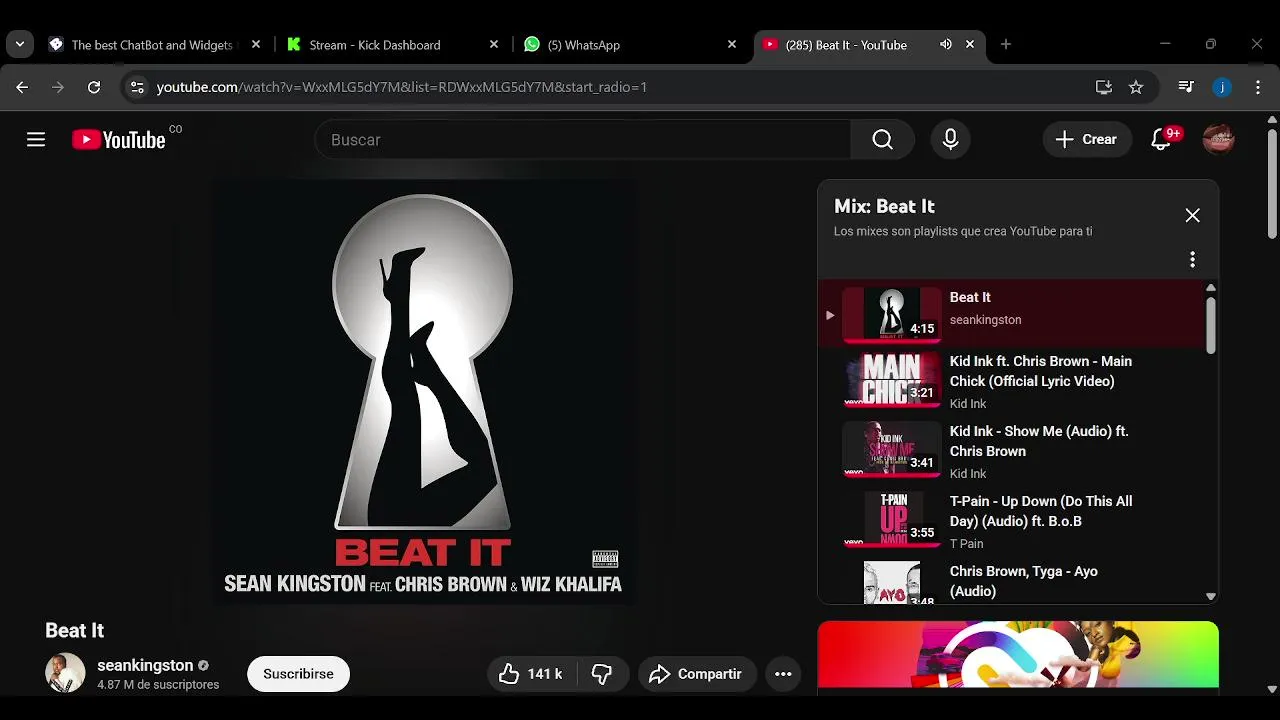
Task: Switch to The best ChatBot and Widgets tab
Action: pyautogui.click(x=155, y=45)
